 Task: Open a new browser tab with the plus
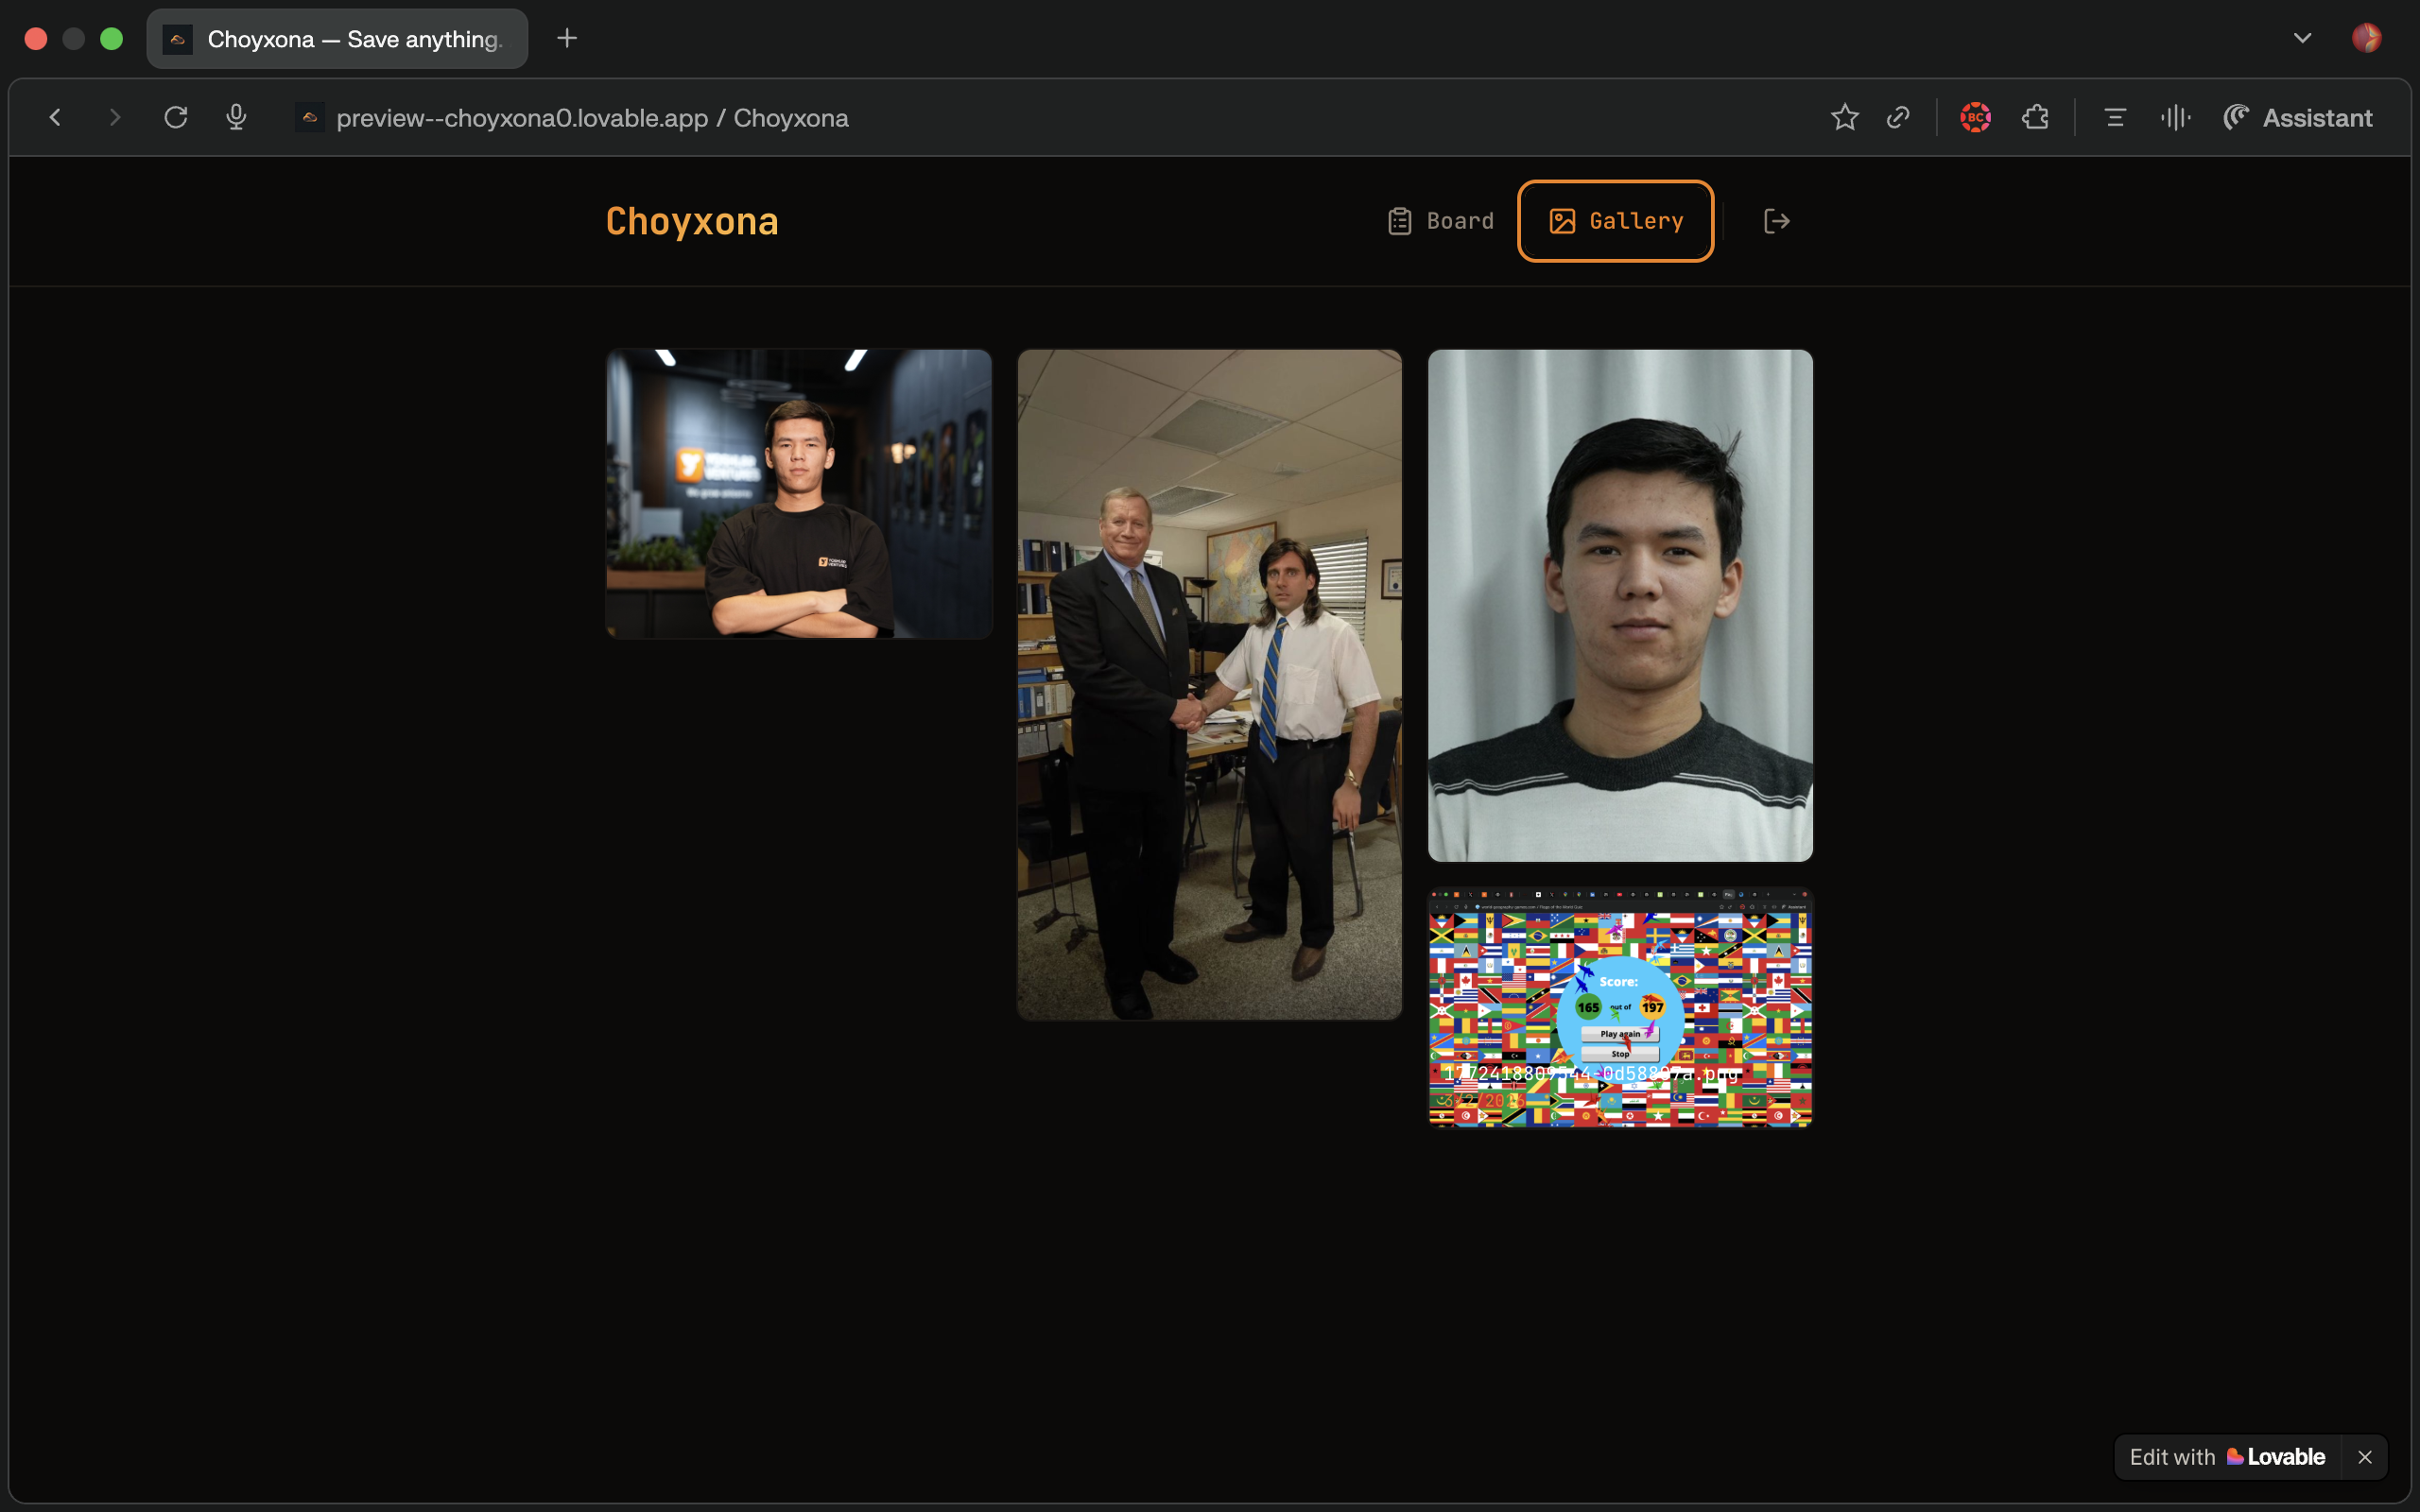pyautogui.click(x=566, y=38)
